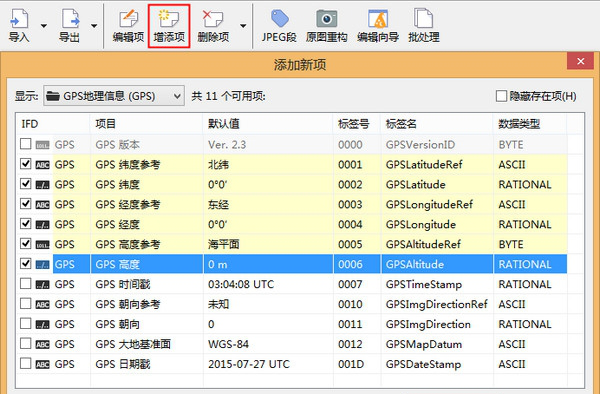Close the 添加新项 dialog
600x409 pixels.
click(580, 61)
